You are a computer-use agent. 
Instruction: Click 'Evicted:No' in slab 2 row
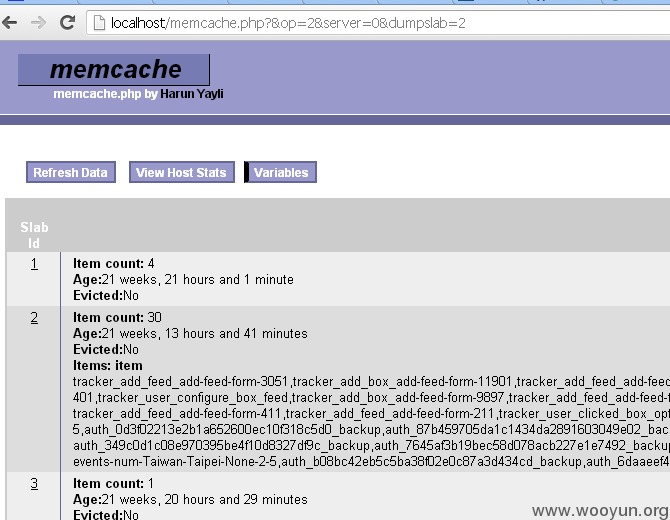[106, 350]
